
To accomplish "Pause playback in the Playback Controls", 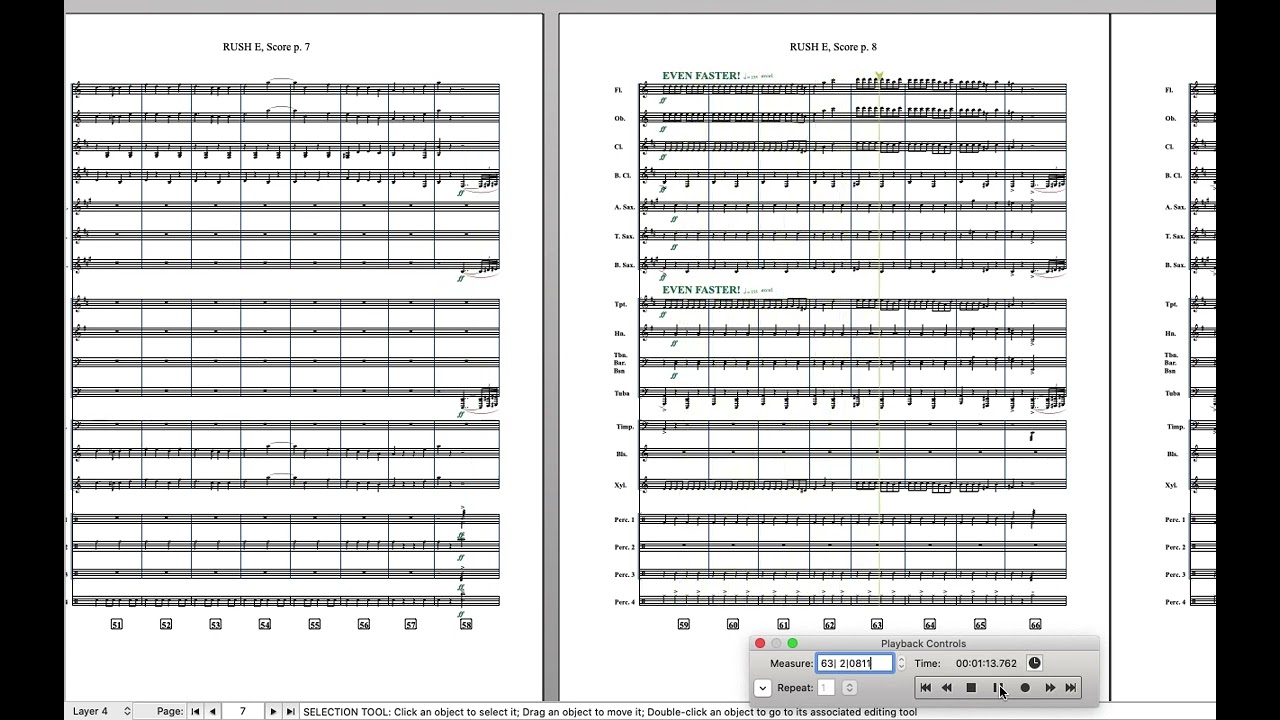I will click(x=997, y=688).
